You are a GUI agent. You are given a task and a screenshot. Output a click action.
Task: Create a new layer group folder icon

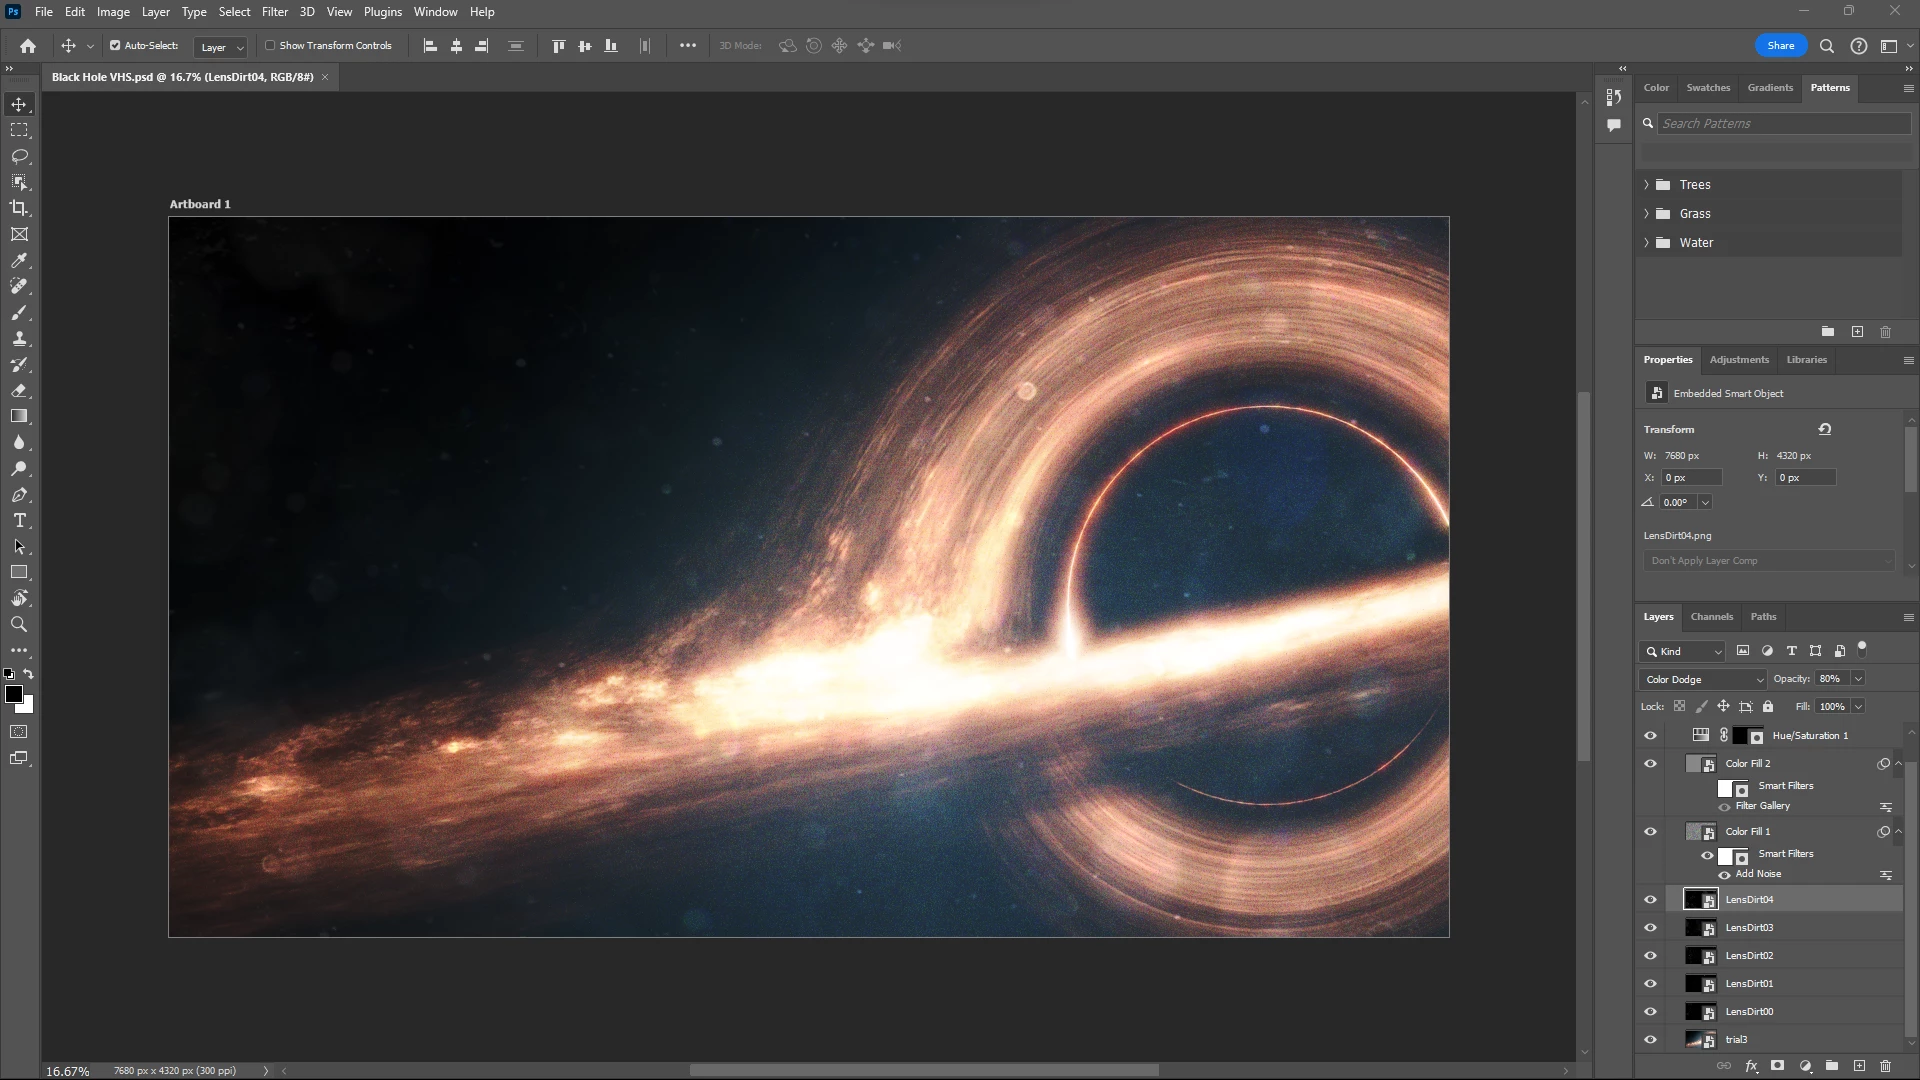pyautogui.click(x=1831, y=1066)
